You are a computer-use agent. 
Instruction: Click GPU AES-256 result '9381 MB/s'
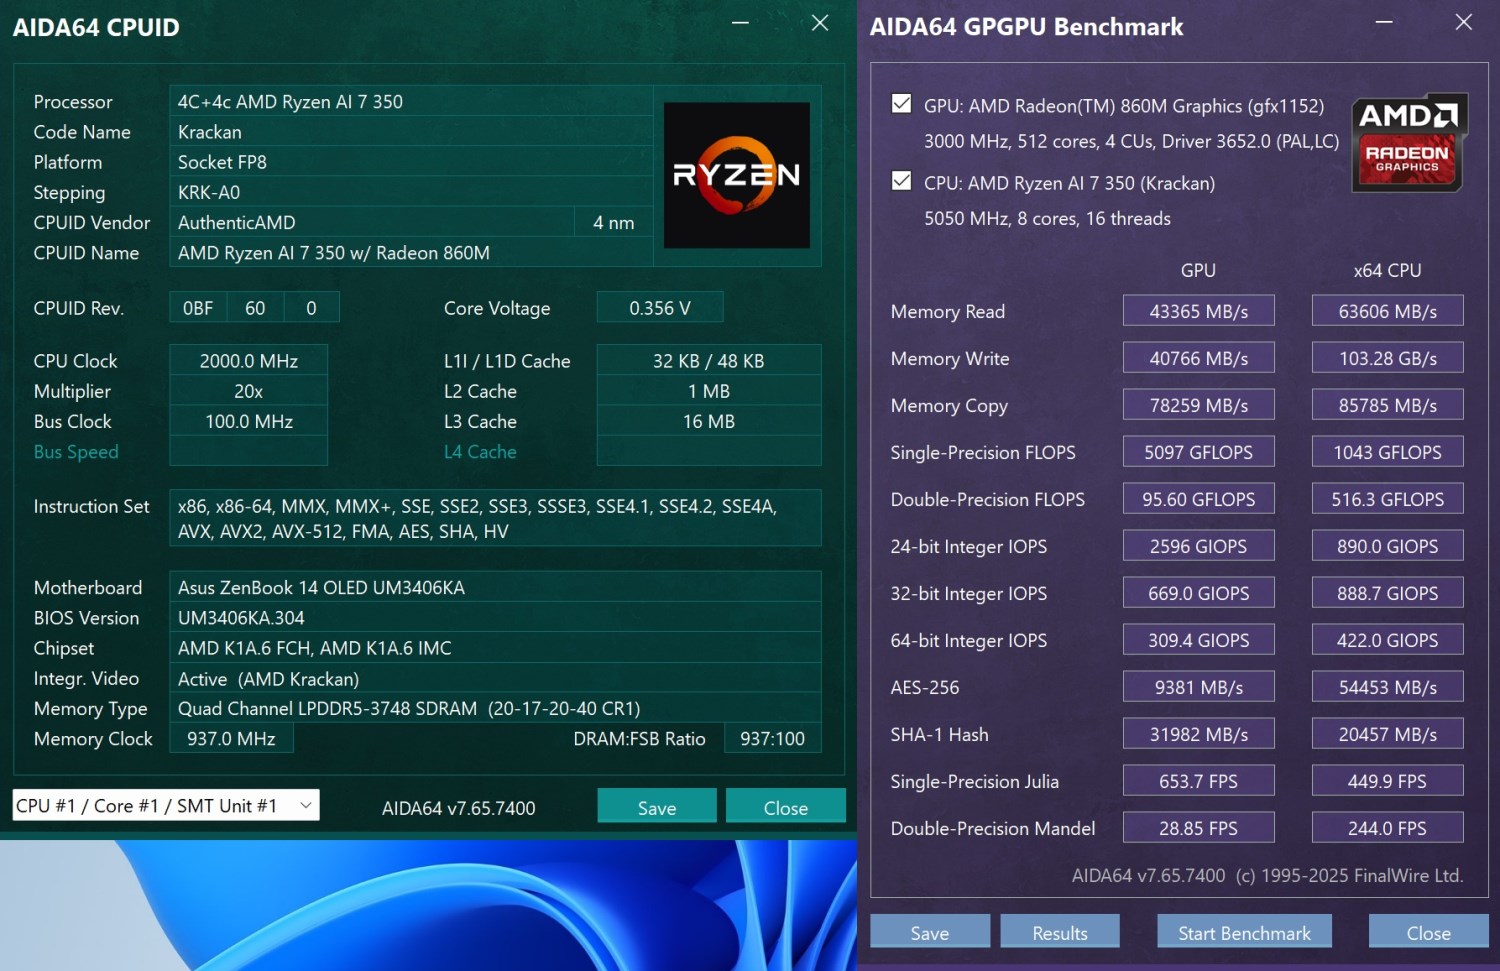(x=1199, y=687)
